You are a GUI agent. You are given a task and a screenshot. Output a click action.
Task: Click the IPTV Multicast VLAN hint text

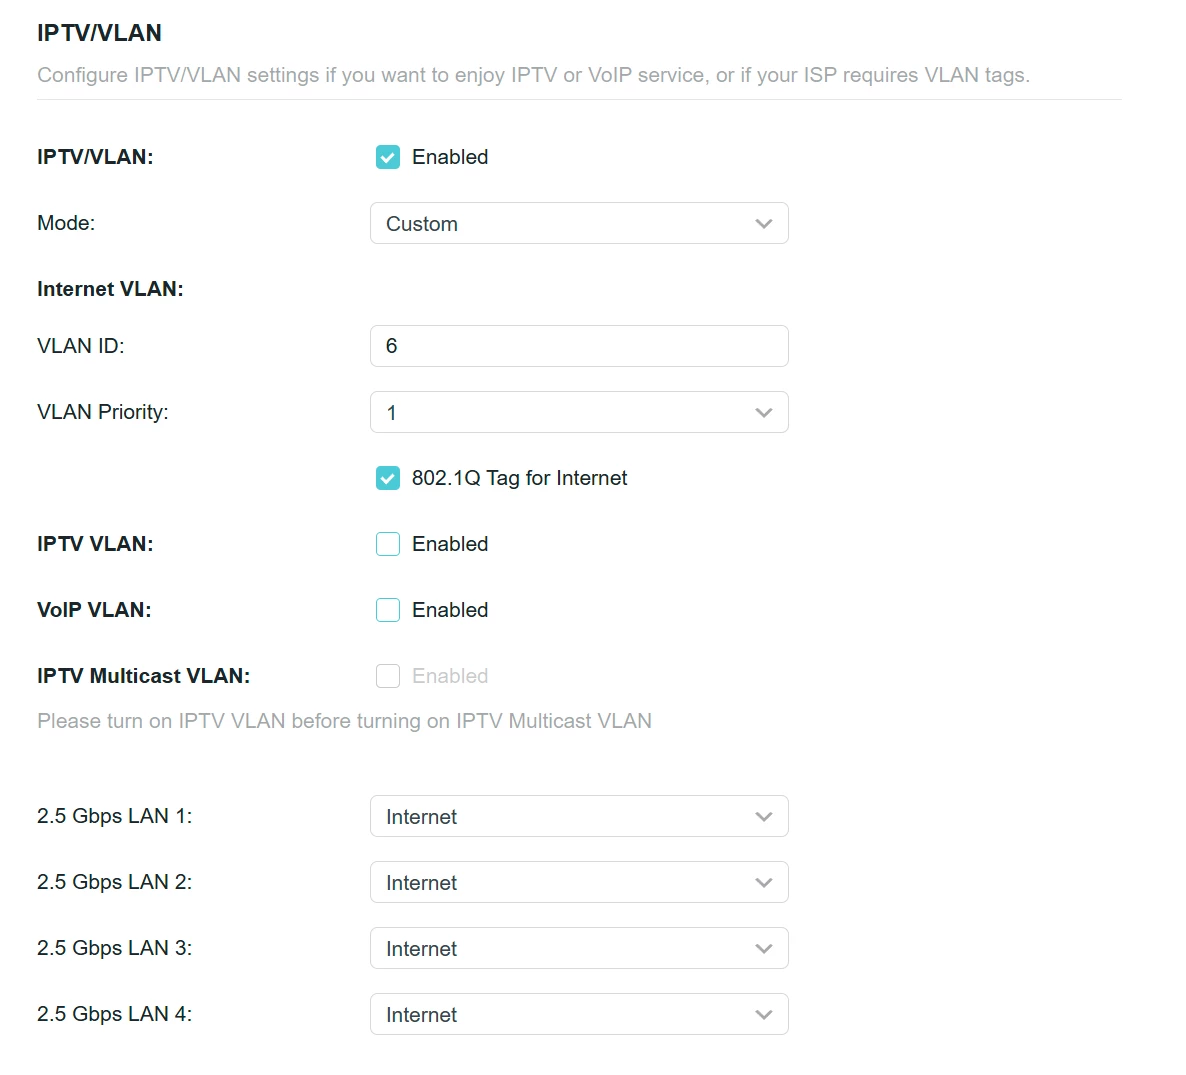344,721
